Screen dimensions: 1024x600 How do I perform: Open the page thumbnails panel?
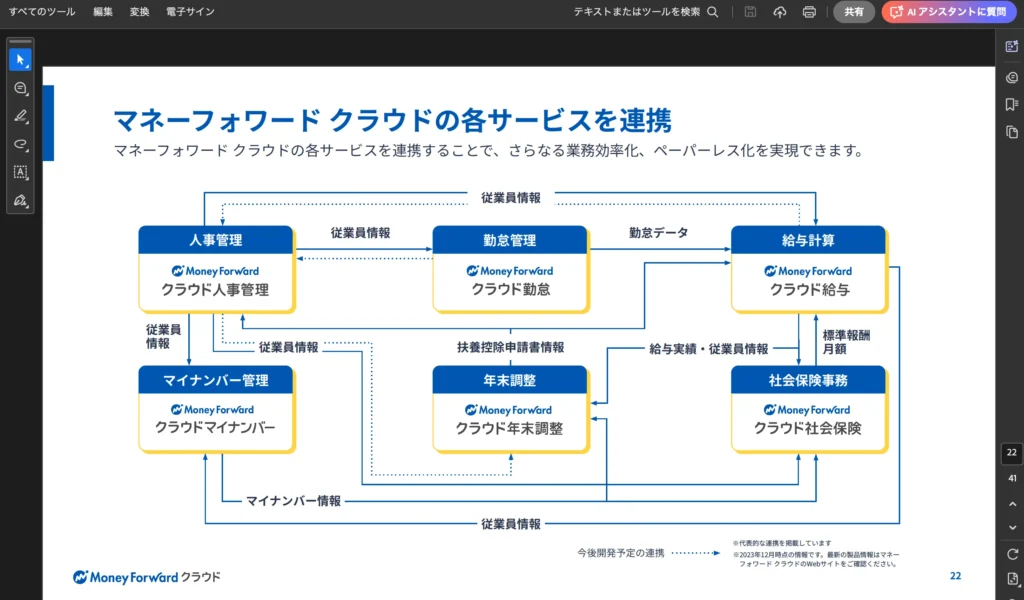pos(1012,132)
